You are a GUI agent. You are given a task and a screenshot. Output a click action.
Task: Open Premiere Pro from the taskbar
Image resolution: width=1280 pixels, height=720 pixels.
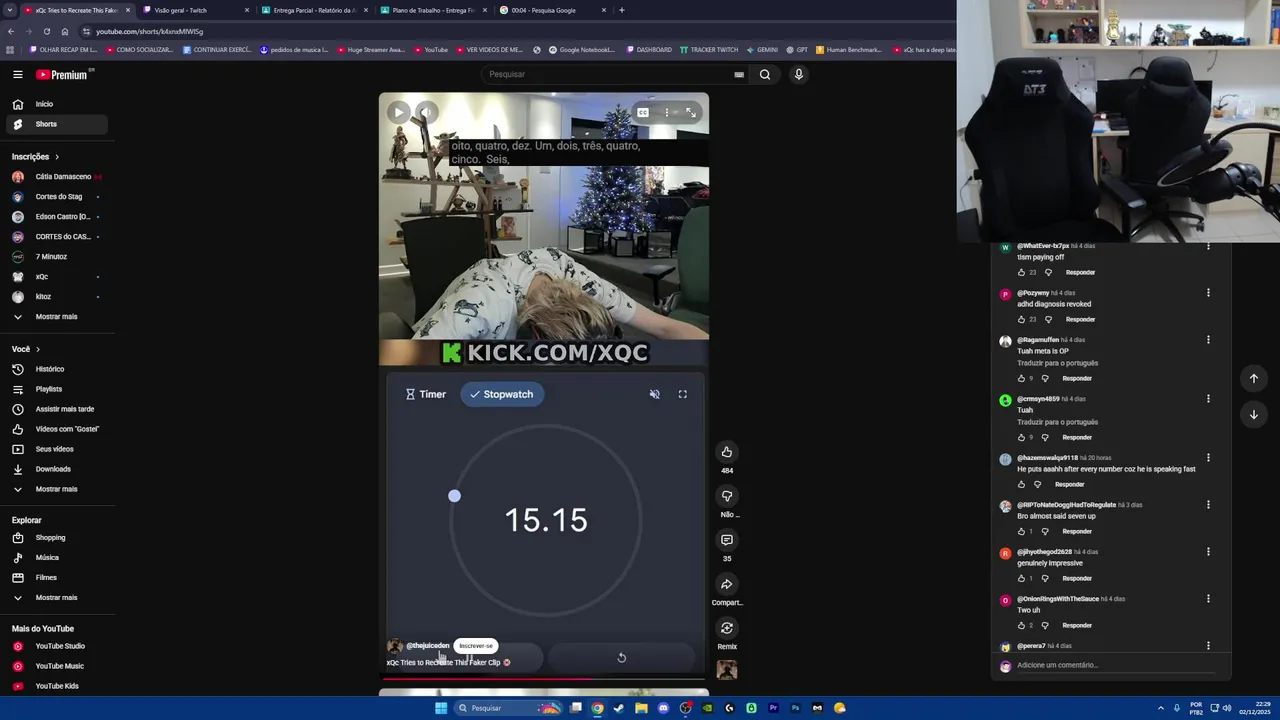pyautogui.click(x=773, y=708)
